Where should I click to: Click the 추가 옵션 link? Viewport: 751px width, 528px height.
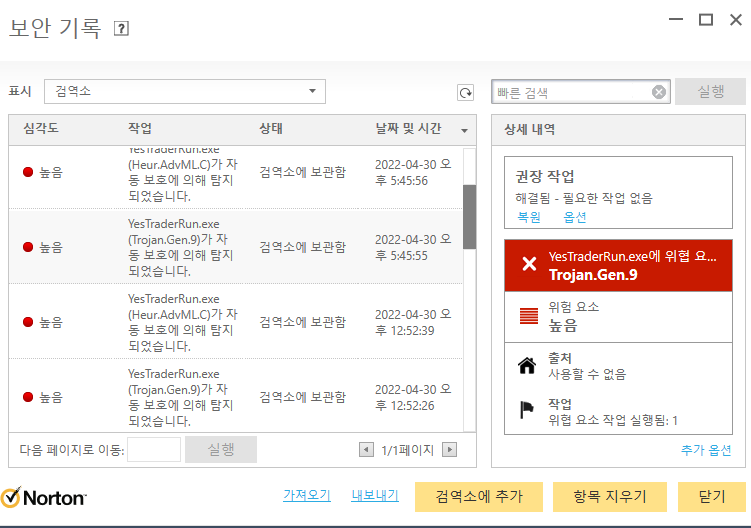[x=706, y=451]
